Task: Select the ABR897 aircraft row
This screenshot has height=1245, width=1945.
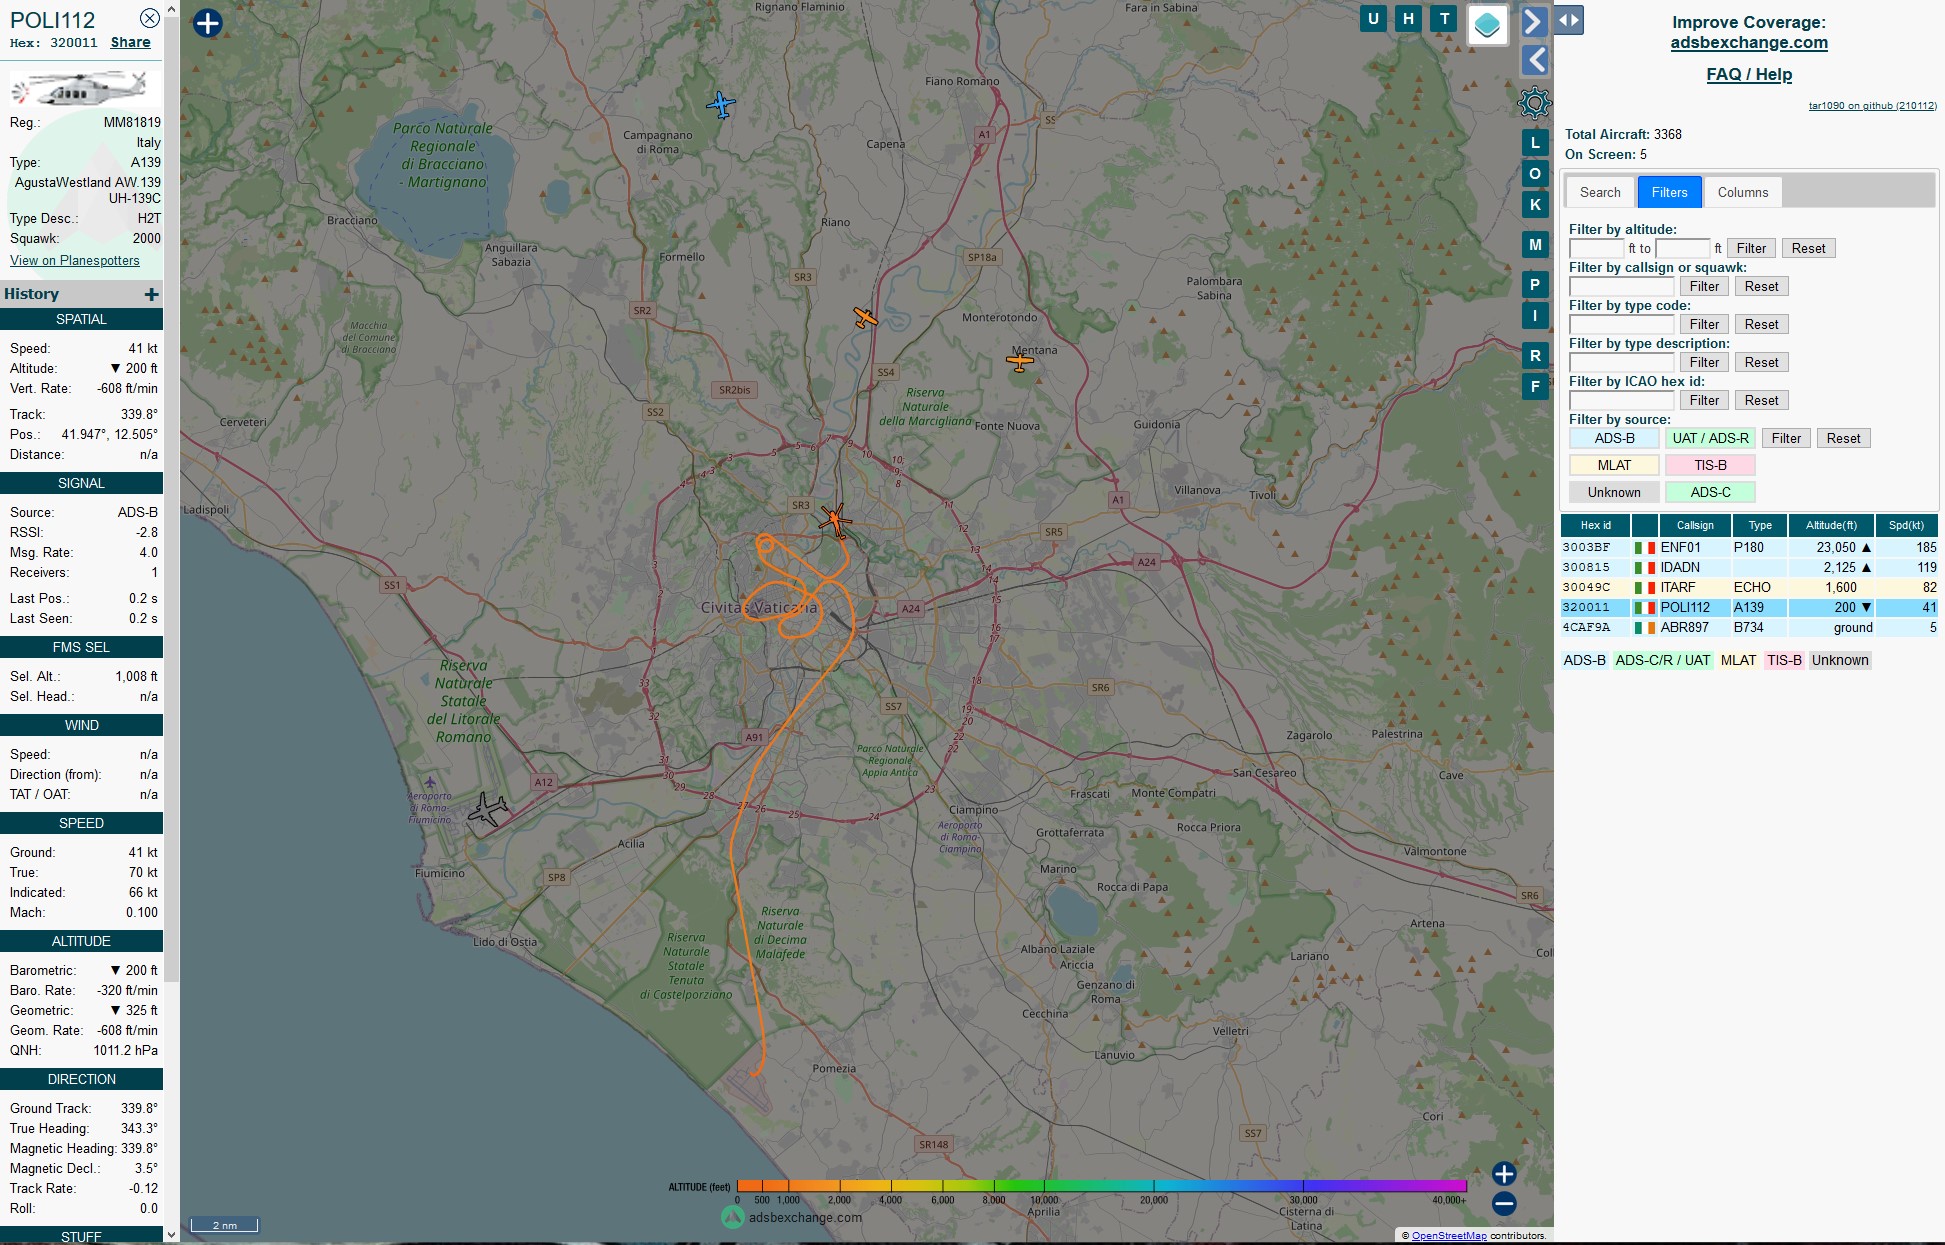Action: 1749,627
